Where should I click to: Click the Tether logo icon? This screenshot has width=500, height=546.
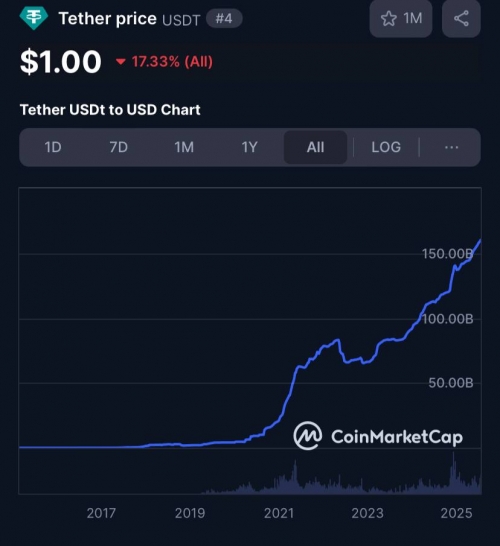33,18
